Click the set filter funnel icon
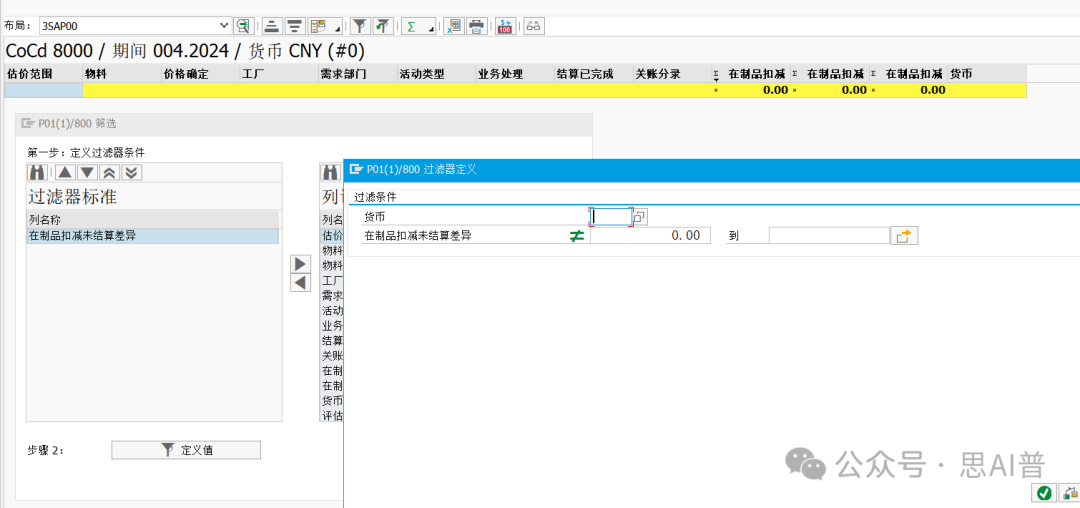The width and height of the screenshot is (1080, 508). [360, 26]
